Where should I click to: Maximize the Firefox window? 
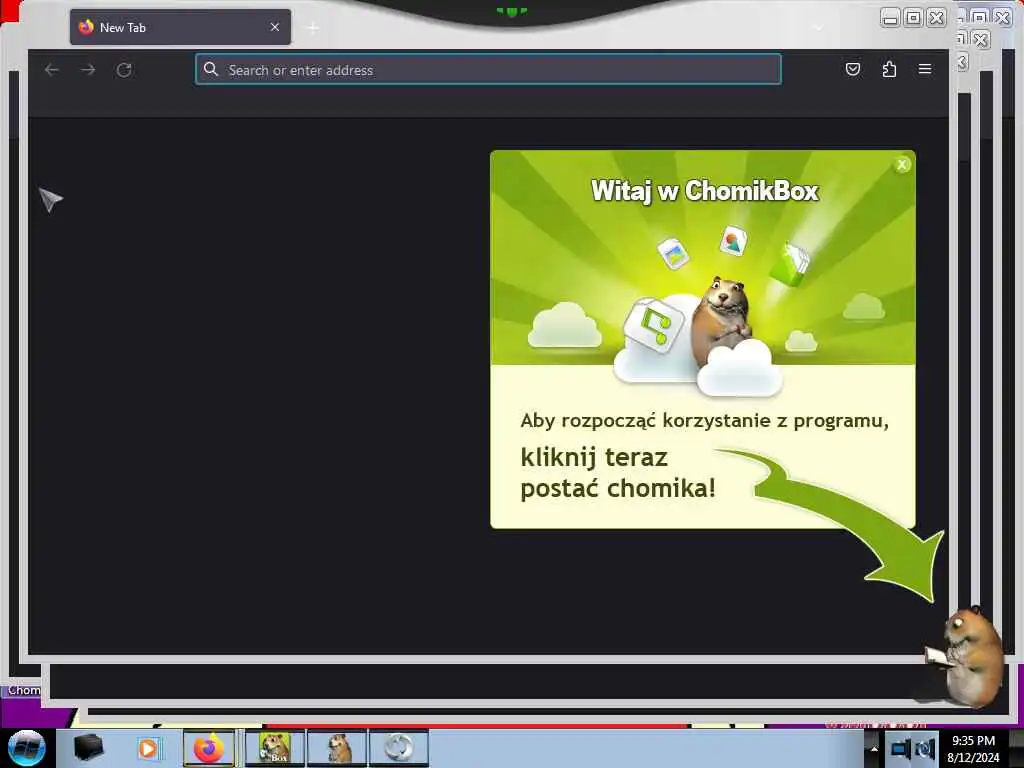tap(913, 18)
